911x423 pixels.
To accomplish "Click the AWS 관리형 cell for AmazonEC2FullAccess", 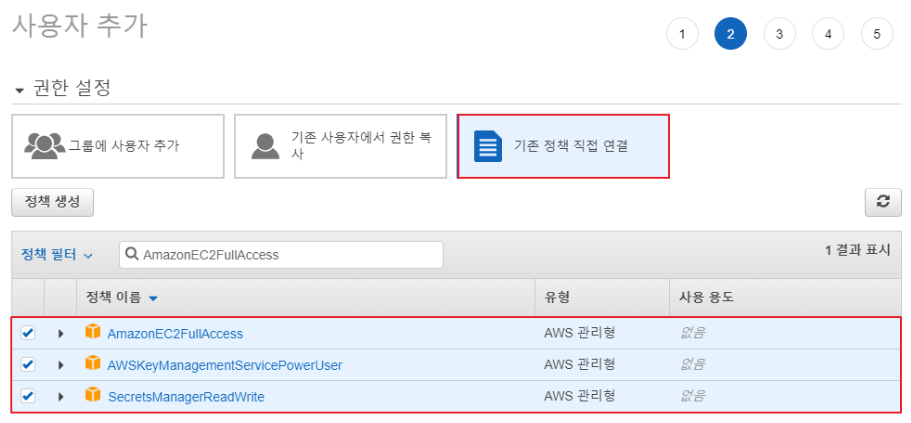I will click(x=579, y=333).
